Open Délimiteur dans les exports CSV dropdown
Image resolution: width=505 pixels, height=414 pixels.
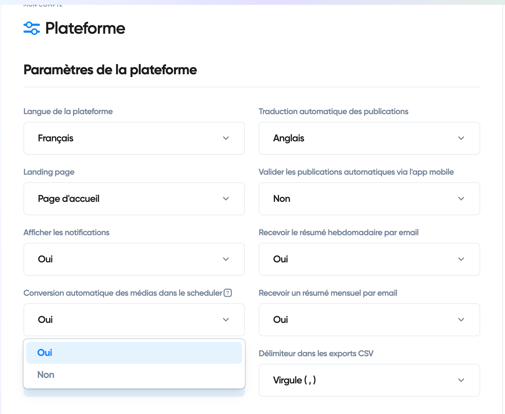369,380
